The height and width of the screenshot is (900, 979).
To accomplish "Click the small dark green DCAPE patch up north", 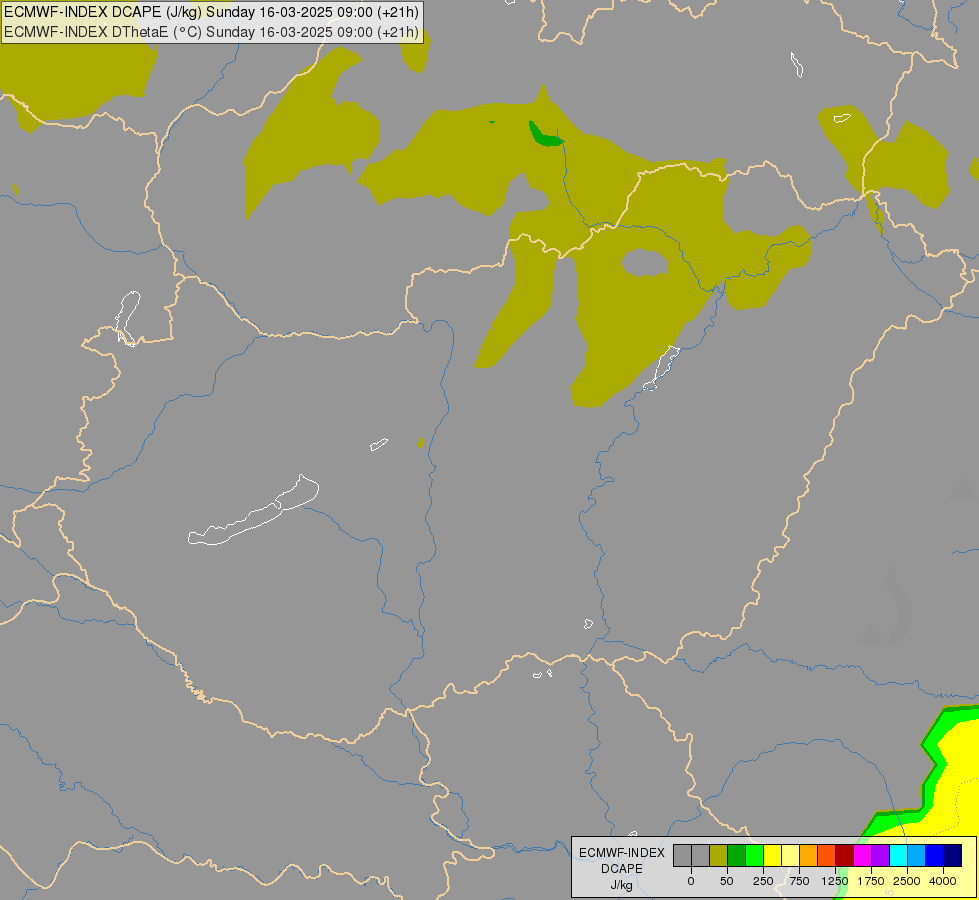I will [546, 135].
